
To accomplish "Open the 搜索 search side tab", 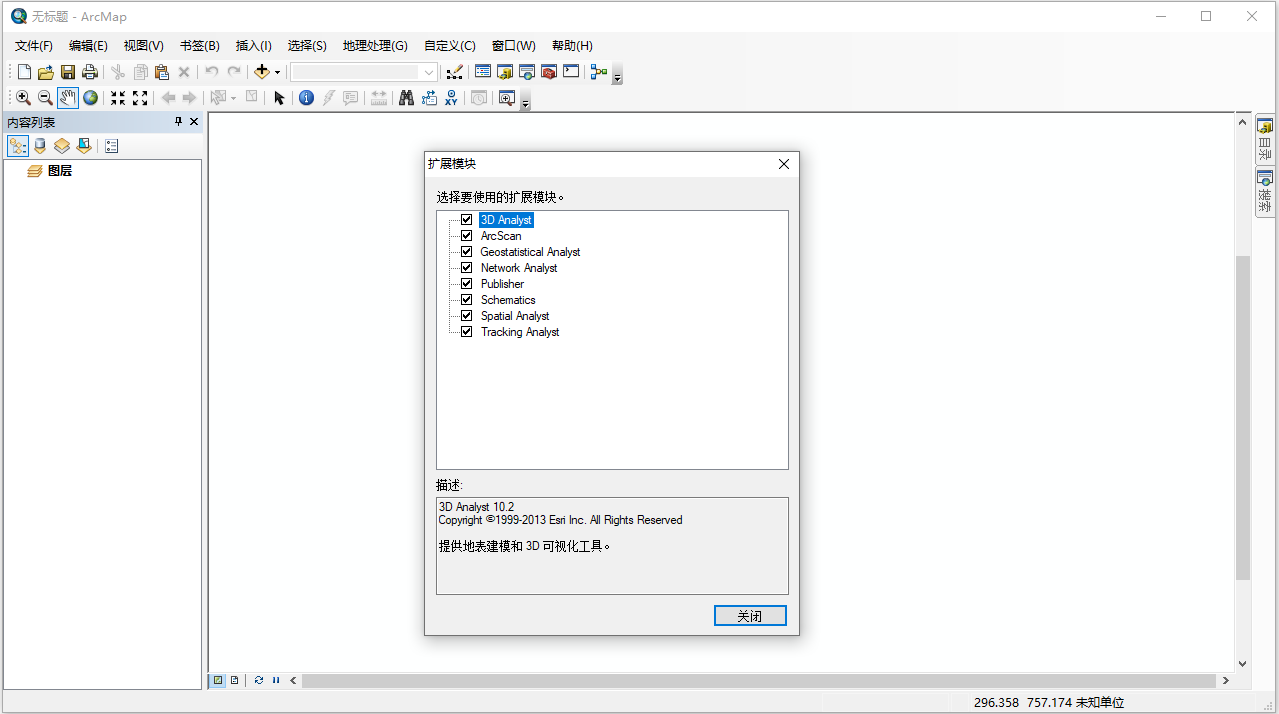I will coord(1265,192).
